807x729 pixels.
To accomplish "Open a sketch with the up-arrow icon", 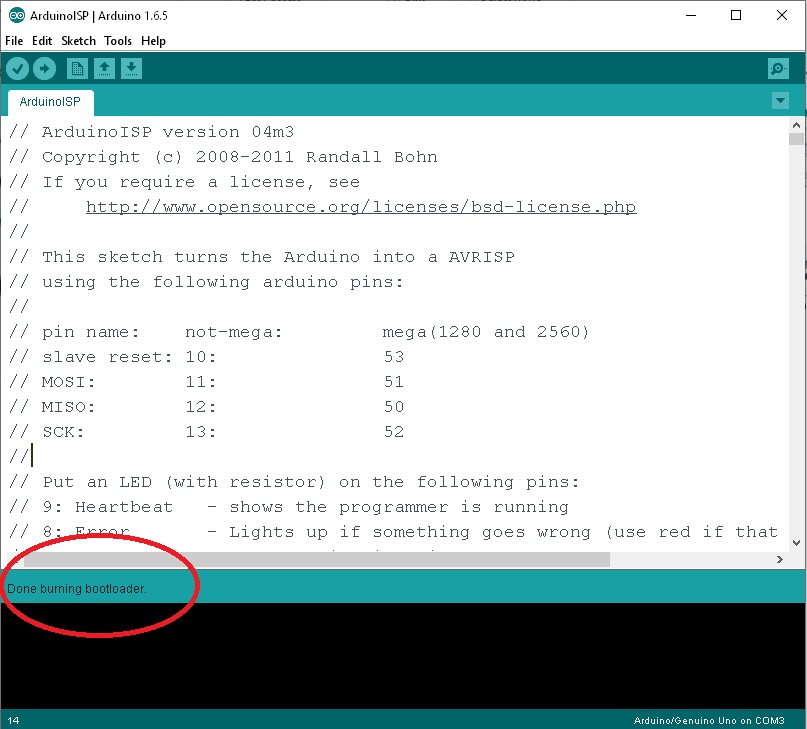I will tap(104, 68).
